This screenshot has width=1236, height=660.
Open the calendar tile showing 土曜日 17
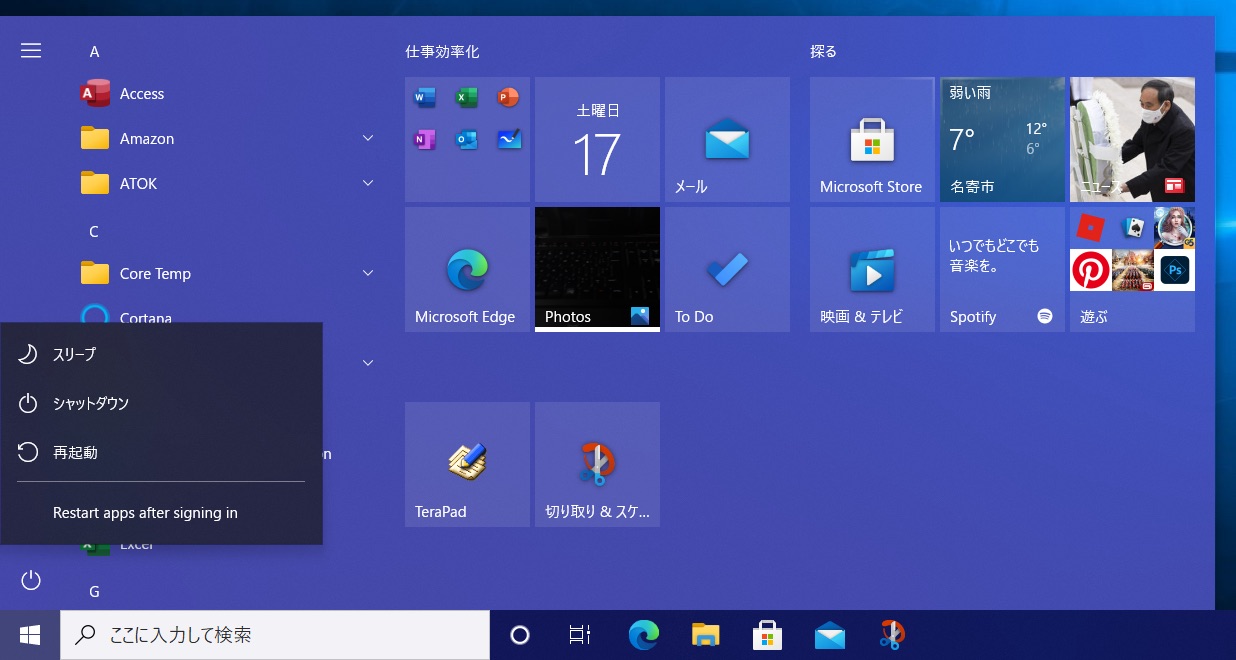point(597,139)
